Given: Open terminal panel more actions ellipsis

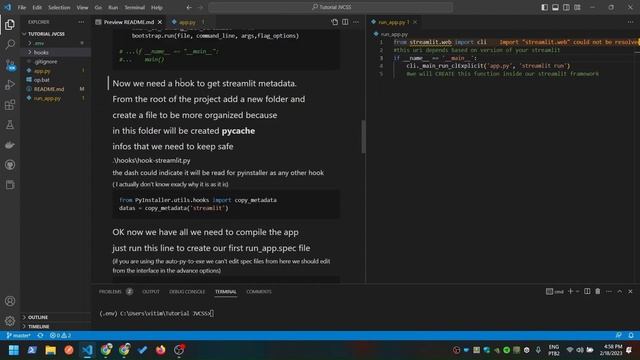Looking at the screenshot, I should (x=609, y=291).
